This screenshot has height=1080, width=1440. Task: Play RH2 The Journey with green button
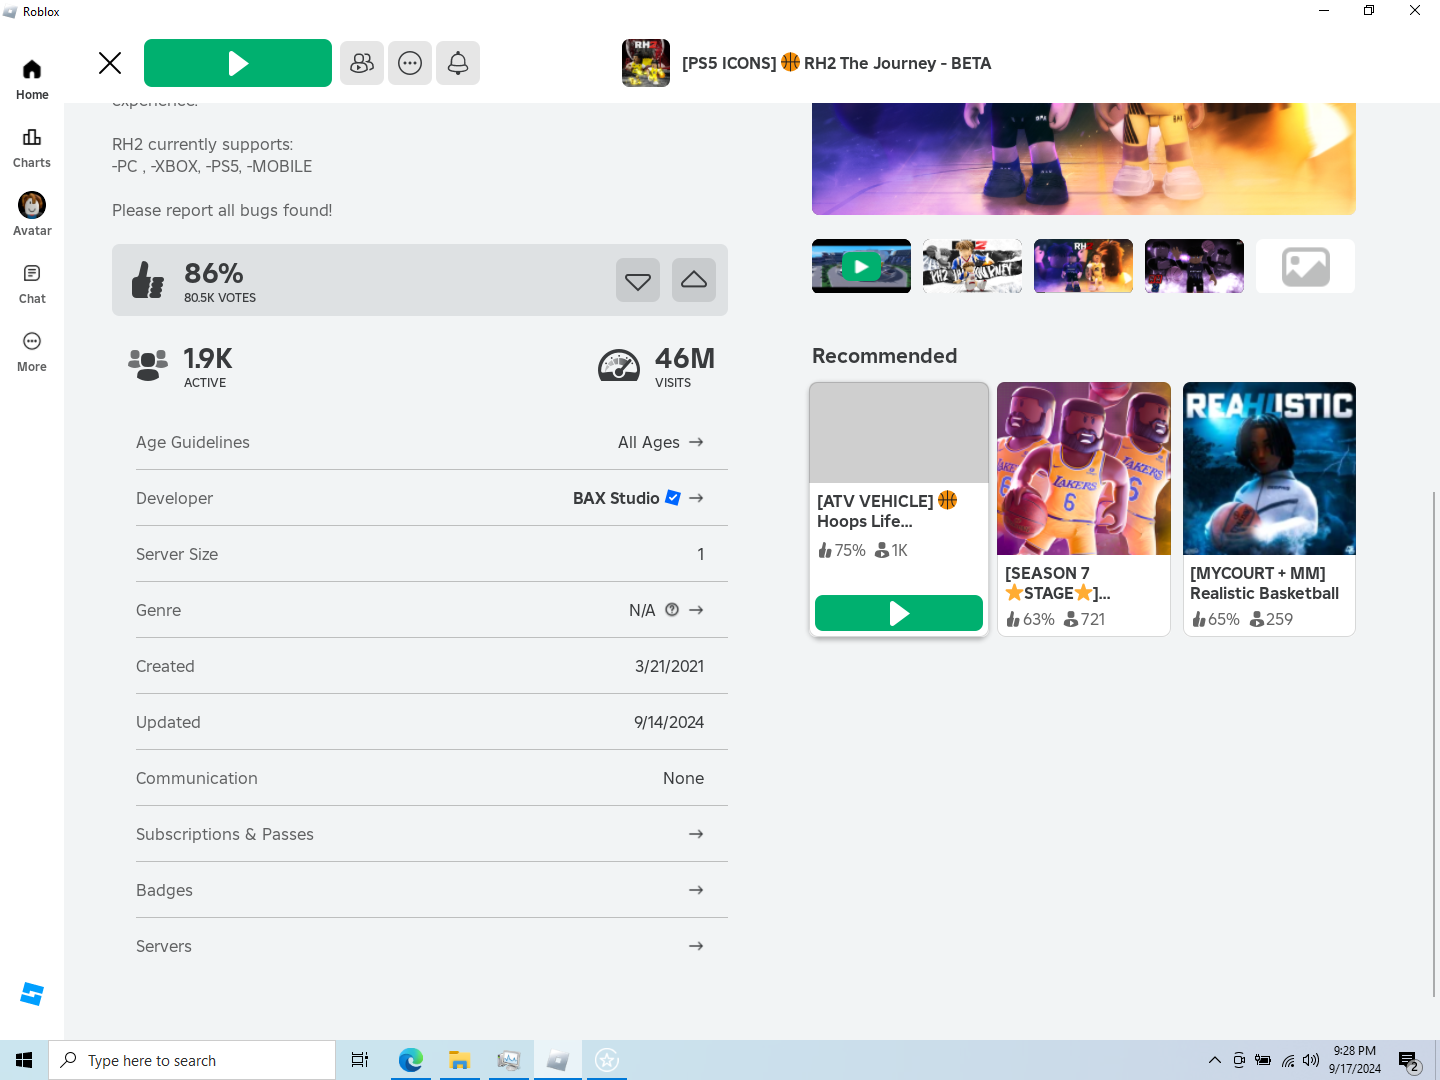coord(238,63)
